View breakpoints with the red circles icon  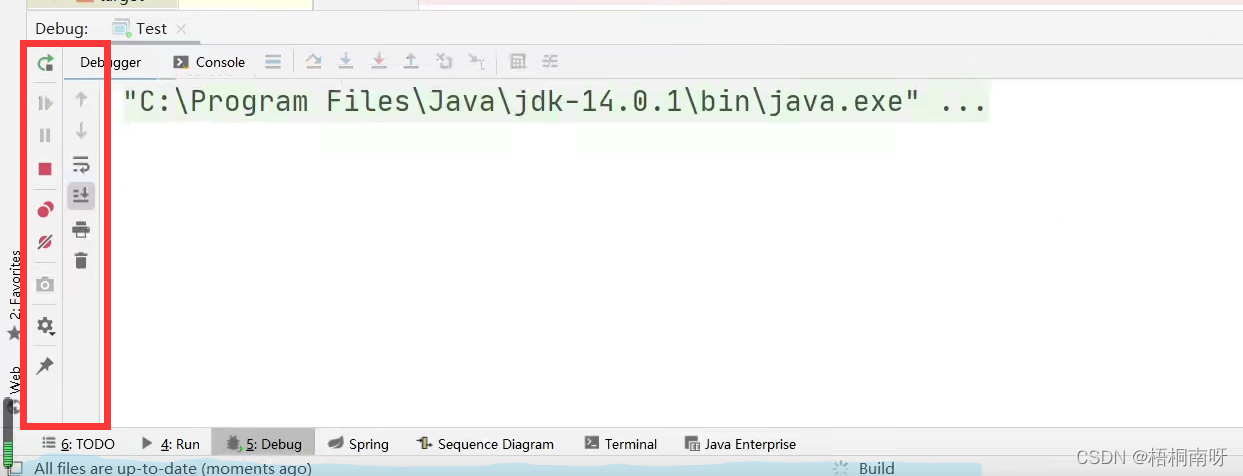[x=45, y=210]
